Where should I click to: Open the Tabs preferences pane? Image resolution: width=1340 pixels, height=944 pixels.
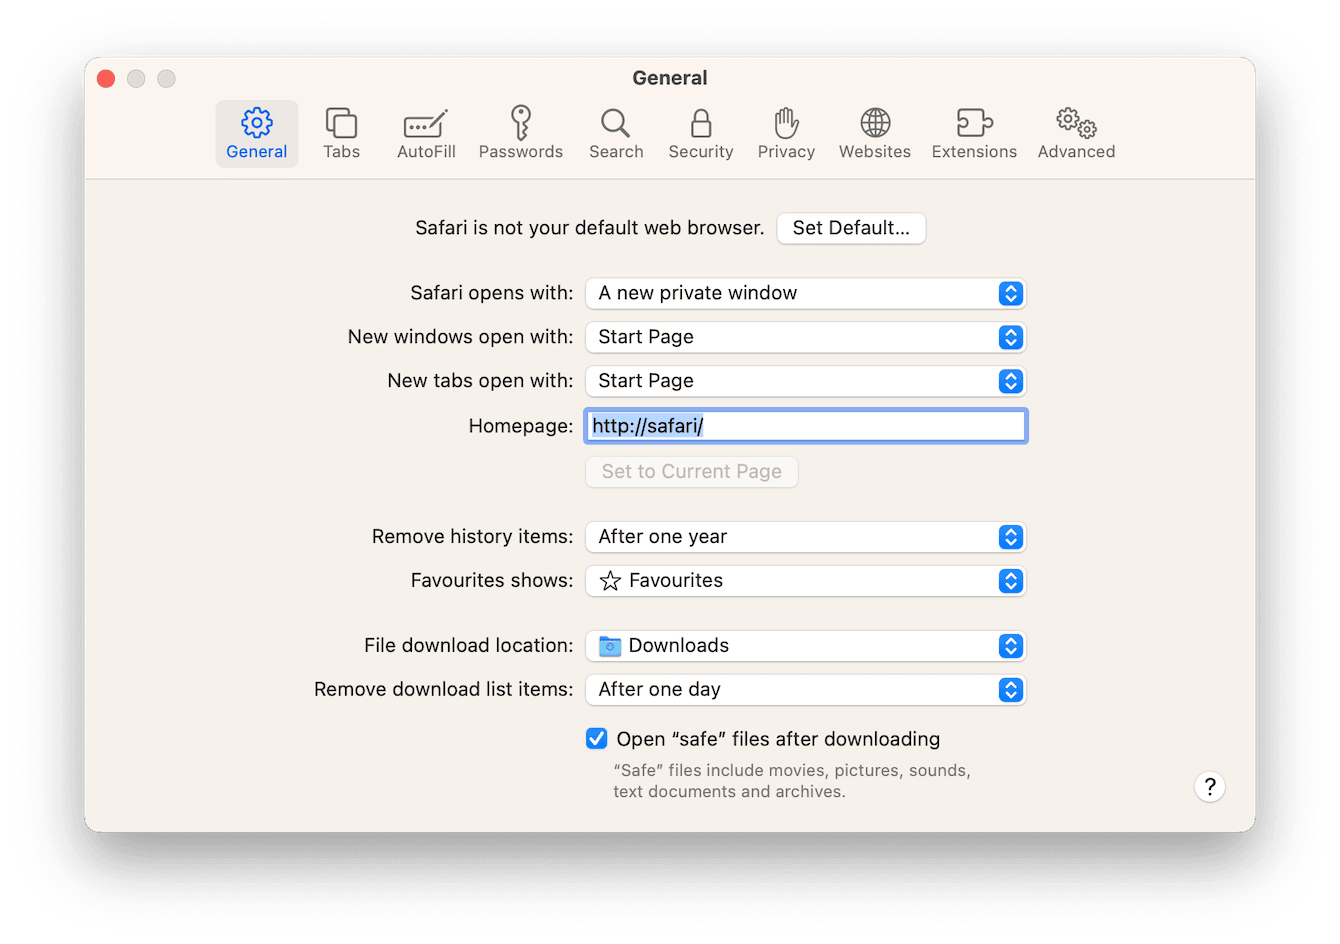coord(341,133)
